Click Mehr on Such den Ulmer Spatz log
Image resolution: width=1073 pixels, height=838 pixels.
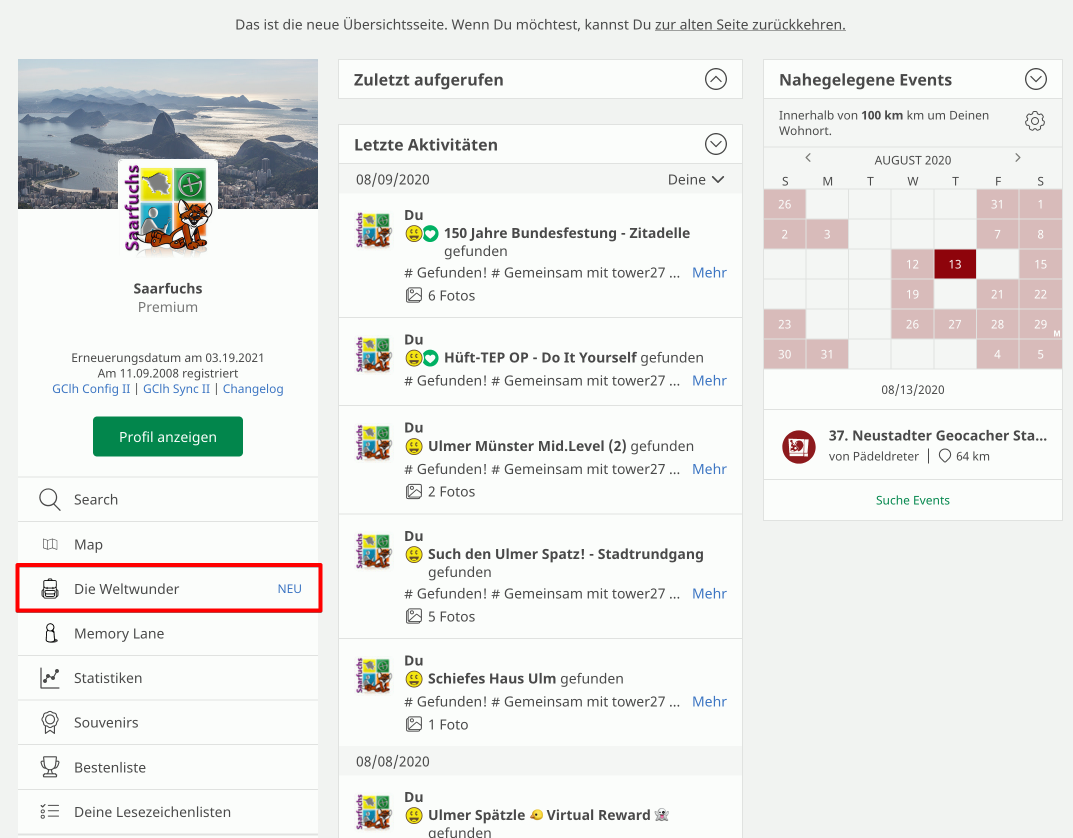[x=709, y=593]
